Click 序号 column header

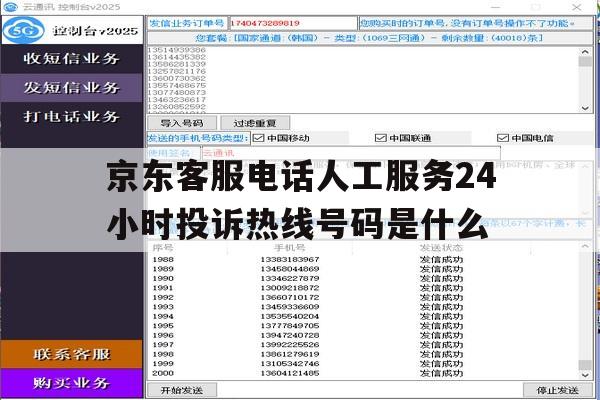163,248
